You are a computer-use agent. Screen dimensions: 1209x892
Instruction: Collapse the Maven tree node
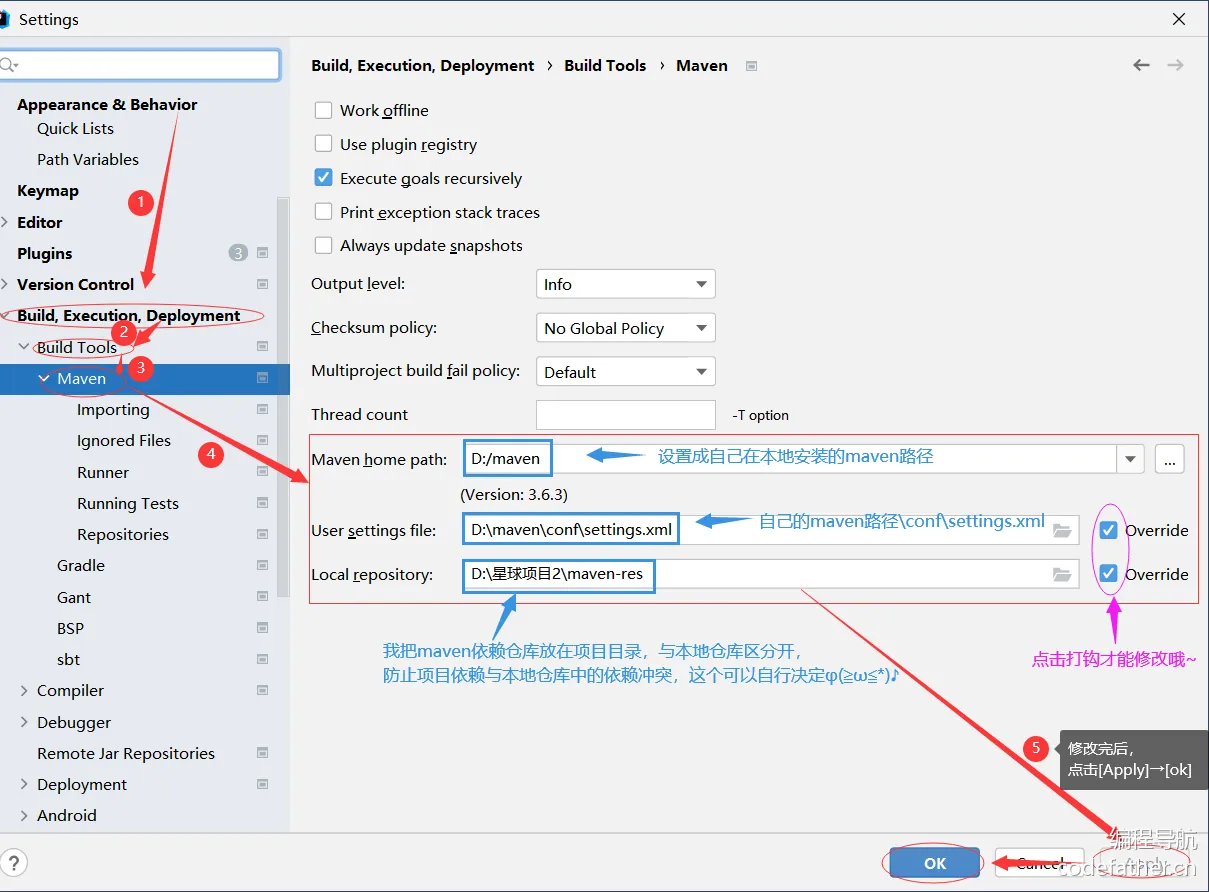tap(44, 378)
